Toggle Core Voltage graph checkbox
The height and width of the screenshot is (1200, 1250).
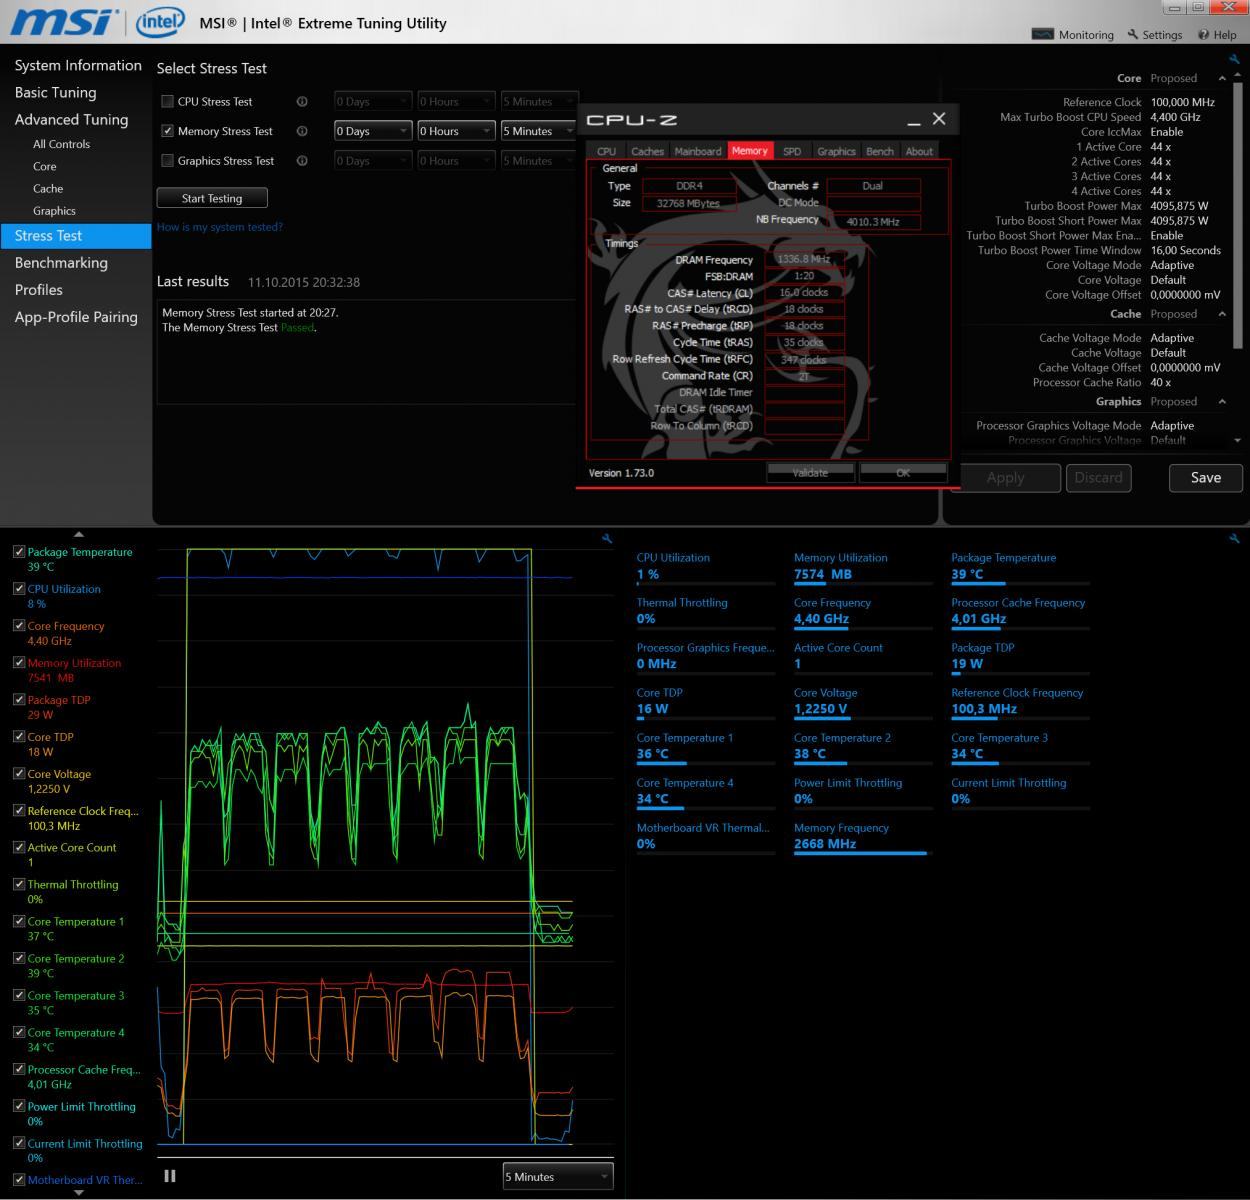pos(19,773)
